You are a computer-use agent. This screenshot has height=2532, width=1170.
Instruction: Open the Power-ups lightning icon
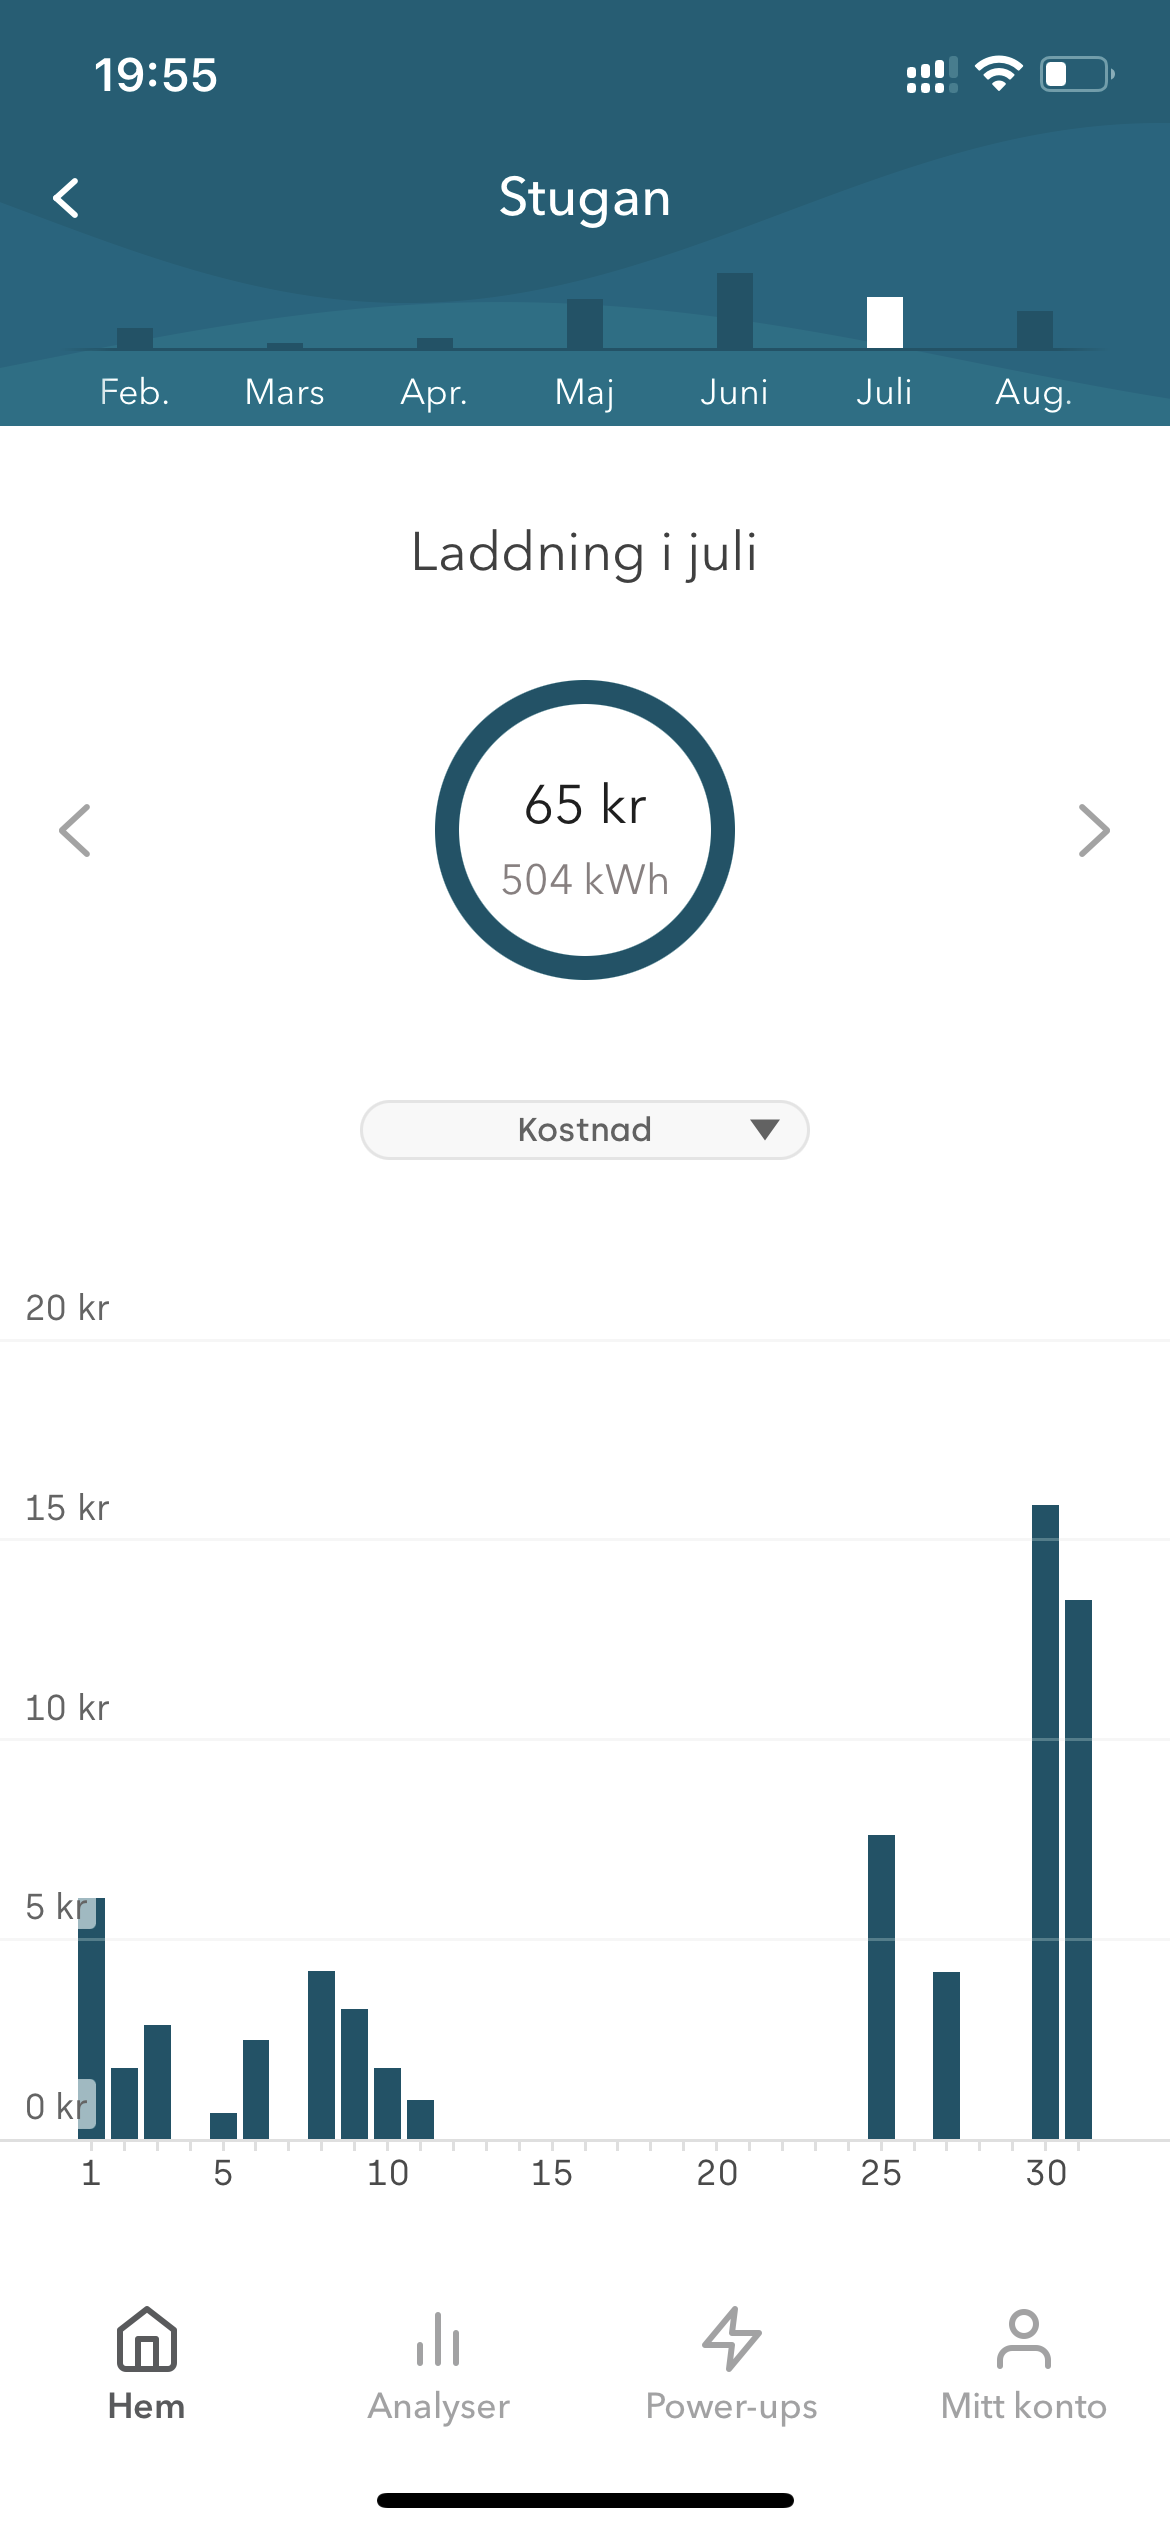[x=732, y=2339]
